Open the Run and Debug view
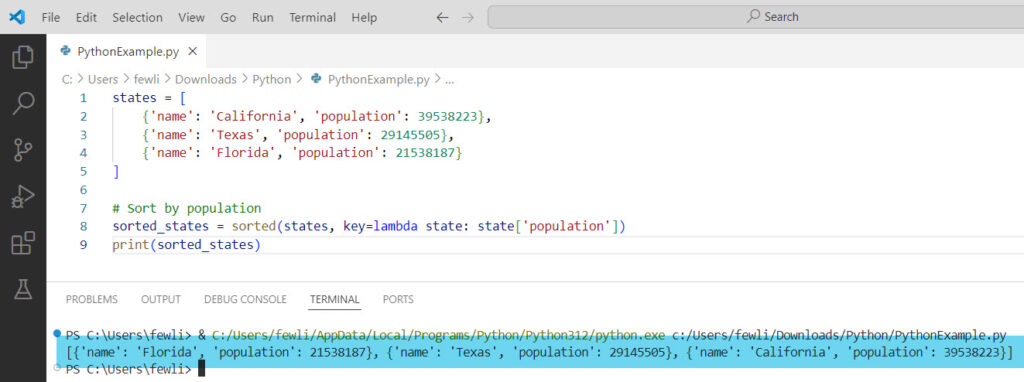Viewport: 1024px width, 382px height. coord(23,196)
